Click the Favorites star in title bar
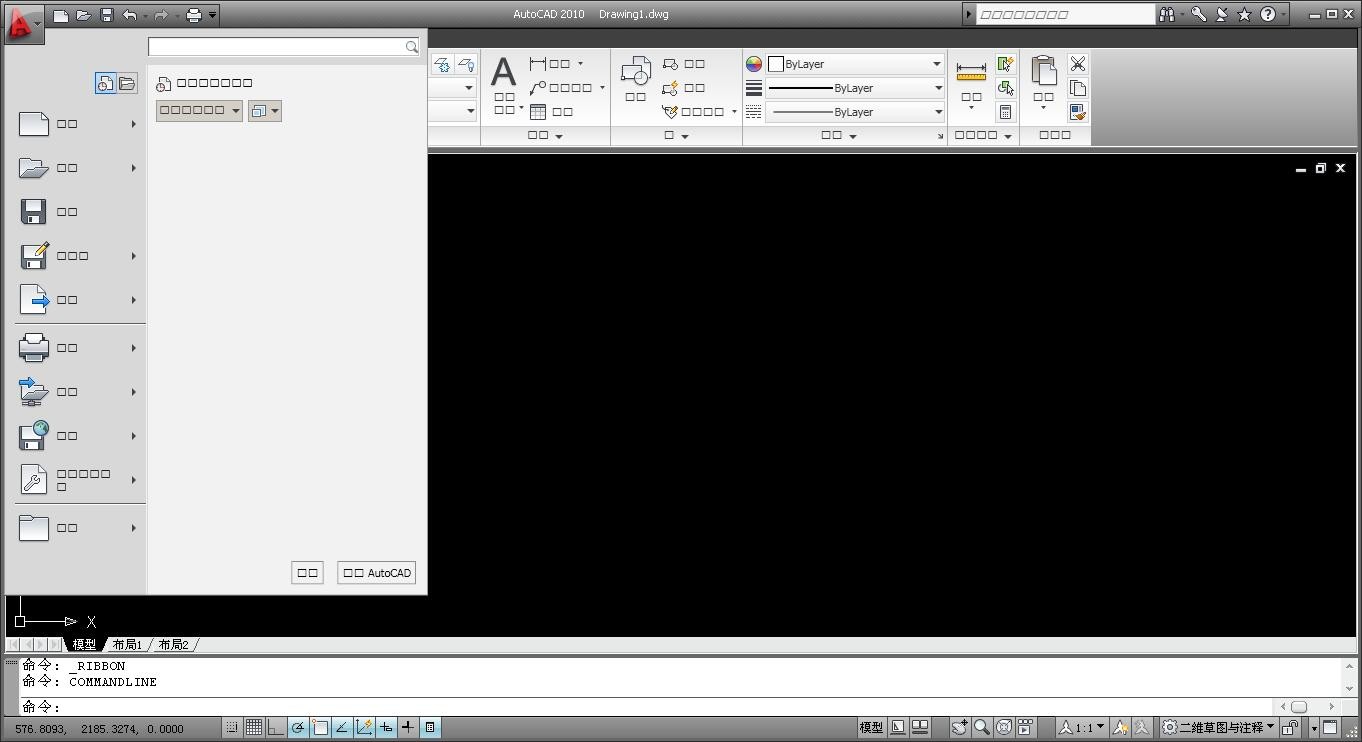The height and width of the screenshot is (742, 1362). [x=1244, y=14]
